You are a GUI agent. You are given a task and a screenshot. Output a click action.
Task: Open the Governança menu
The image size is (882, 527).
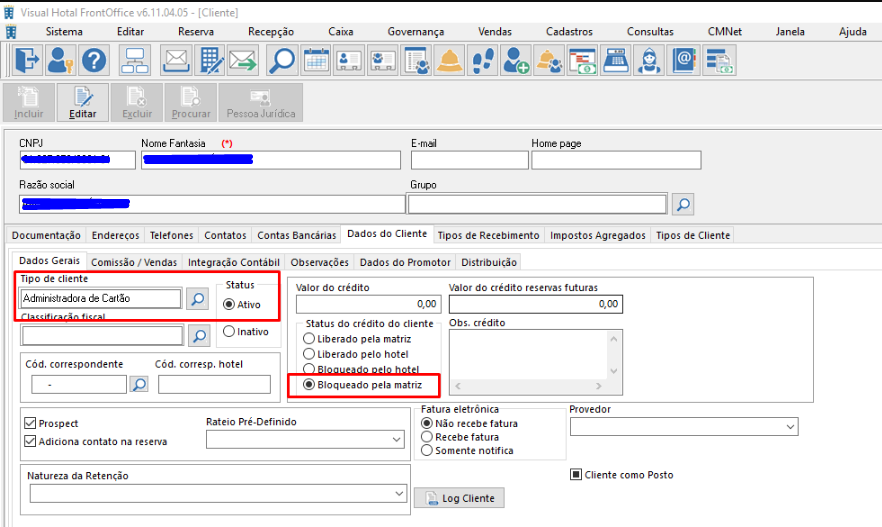point(416,31)
